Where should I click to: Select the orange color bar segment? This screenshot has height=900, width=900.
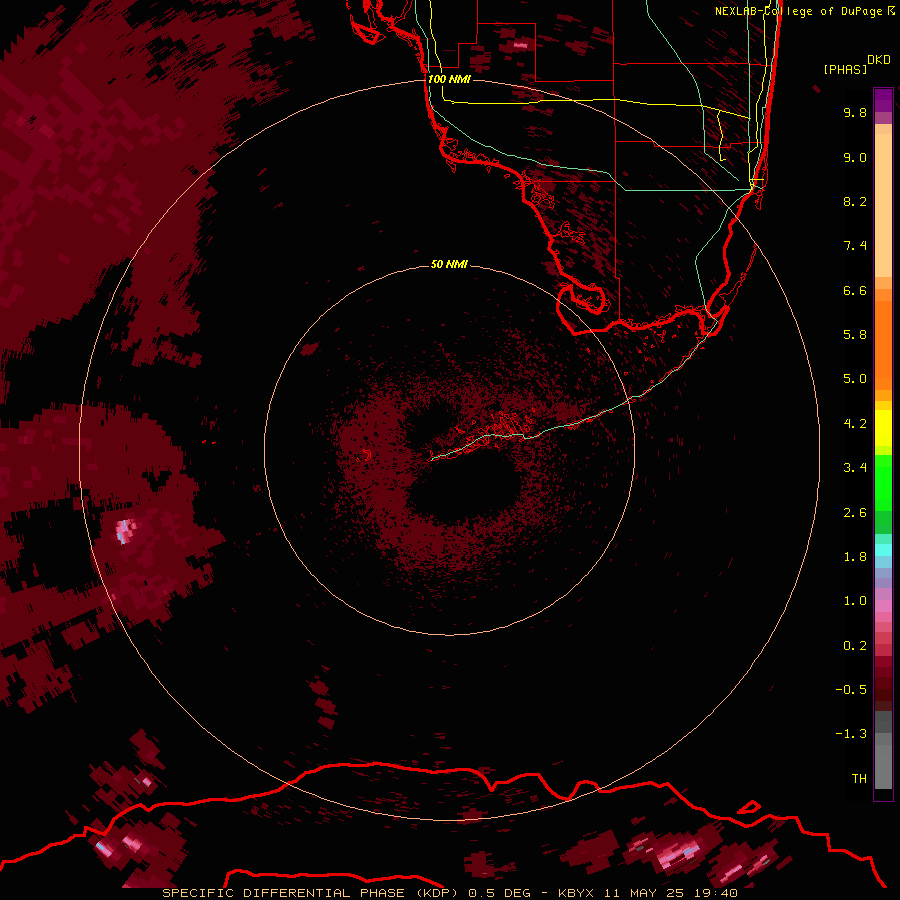coord(883,344)
